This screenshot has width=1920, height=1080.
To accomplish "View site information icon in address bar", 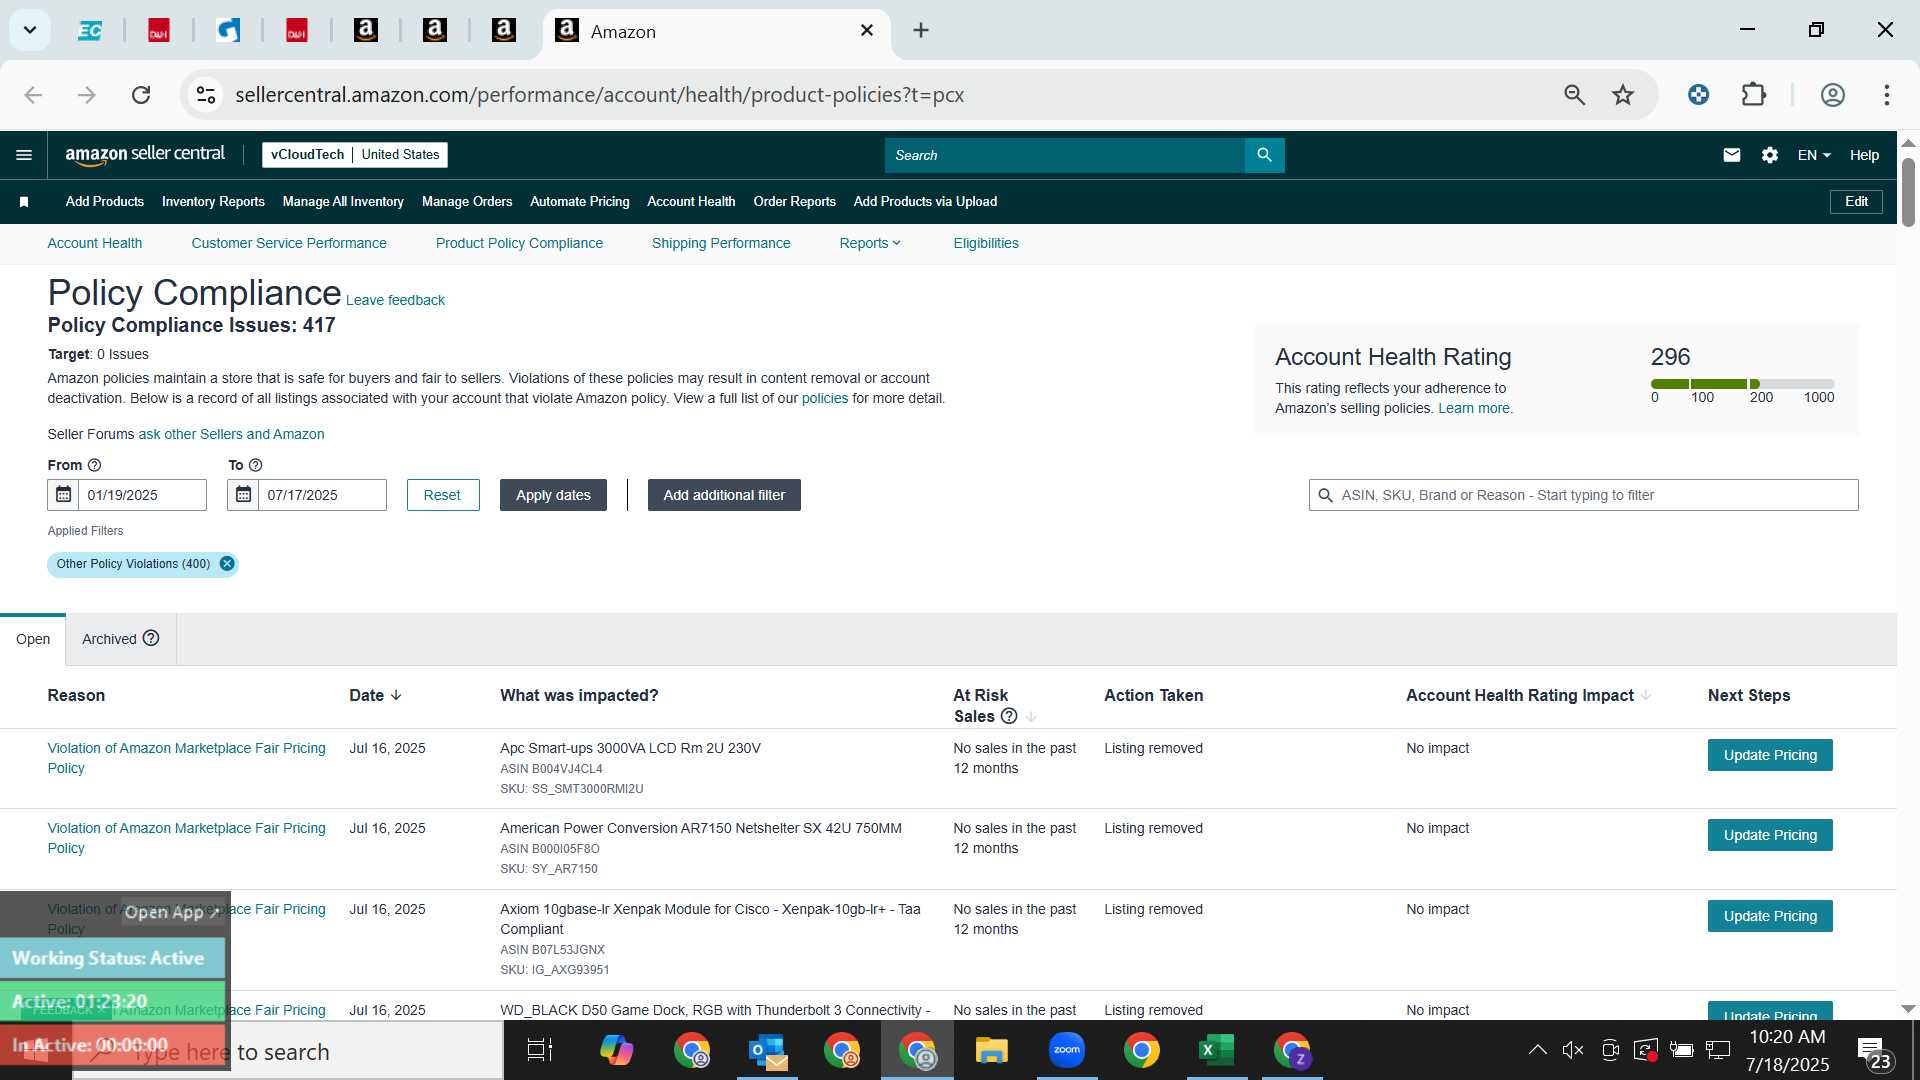I will pyautogui.click(x=206, y=95).
